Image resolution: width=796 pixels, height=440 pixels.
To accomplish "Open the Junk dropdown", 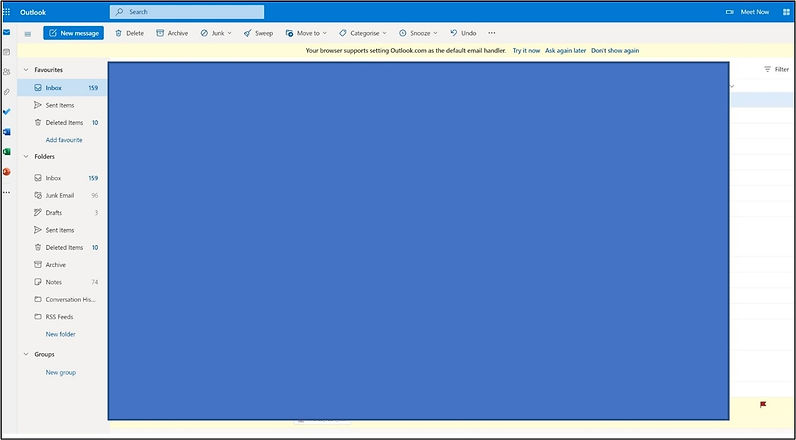I will click(x=216, y=33).
